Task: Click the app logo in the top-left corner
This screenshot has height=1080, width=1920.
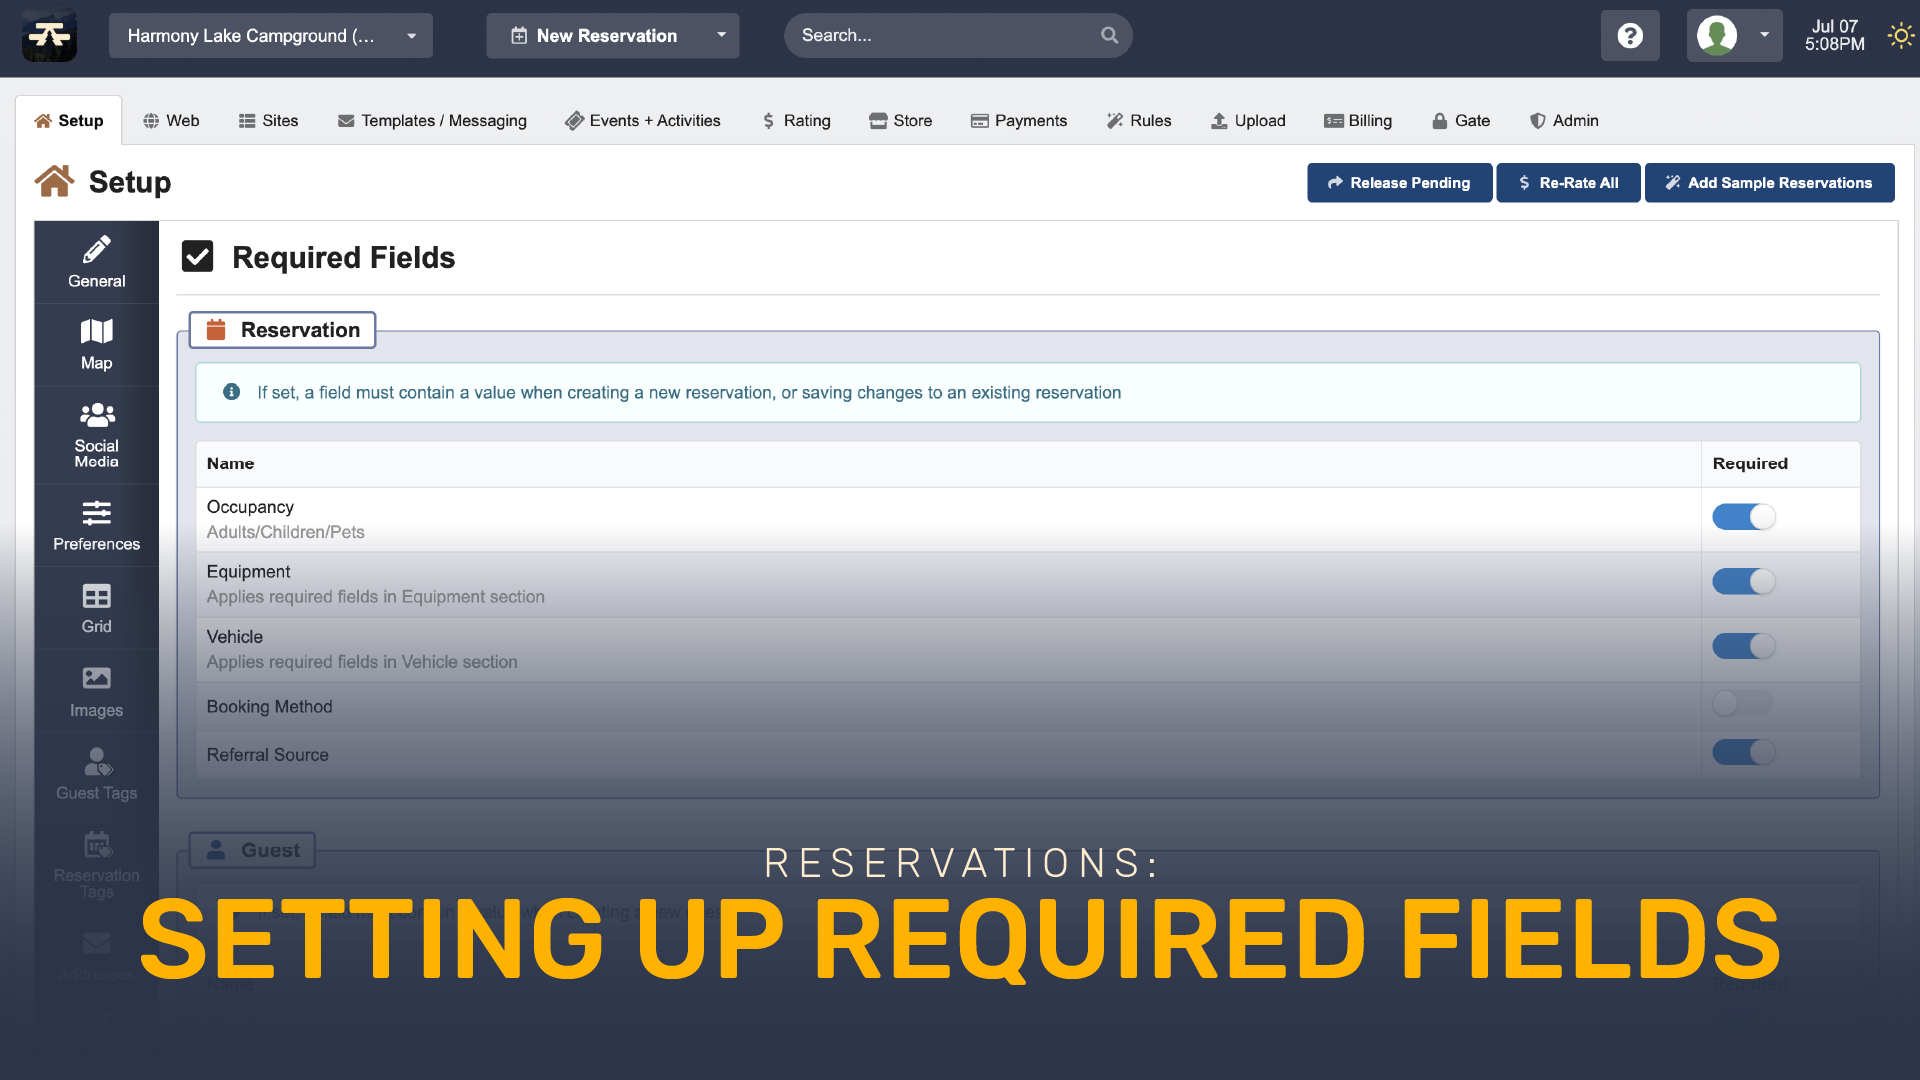Action: (x=49, y=36)
